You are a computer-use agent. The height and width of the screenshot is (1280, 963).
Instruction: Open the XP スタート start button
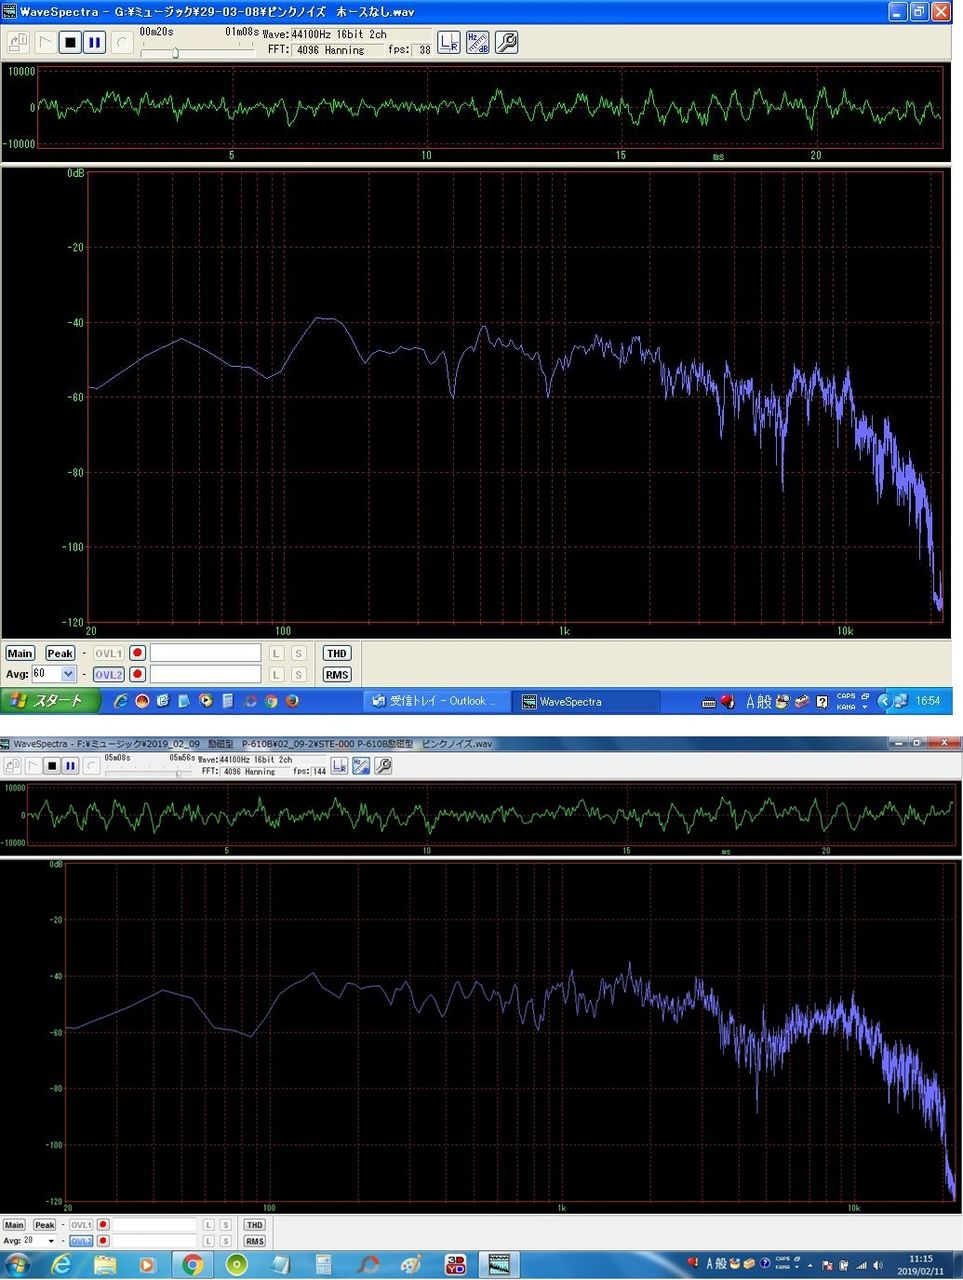coord(50,701)
